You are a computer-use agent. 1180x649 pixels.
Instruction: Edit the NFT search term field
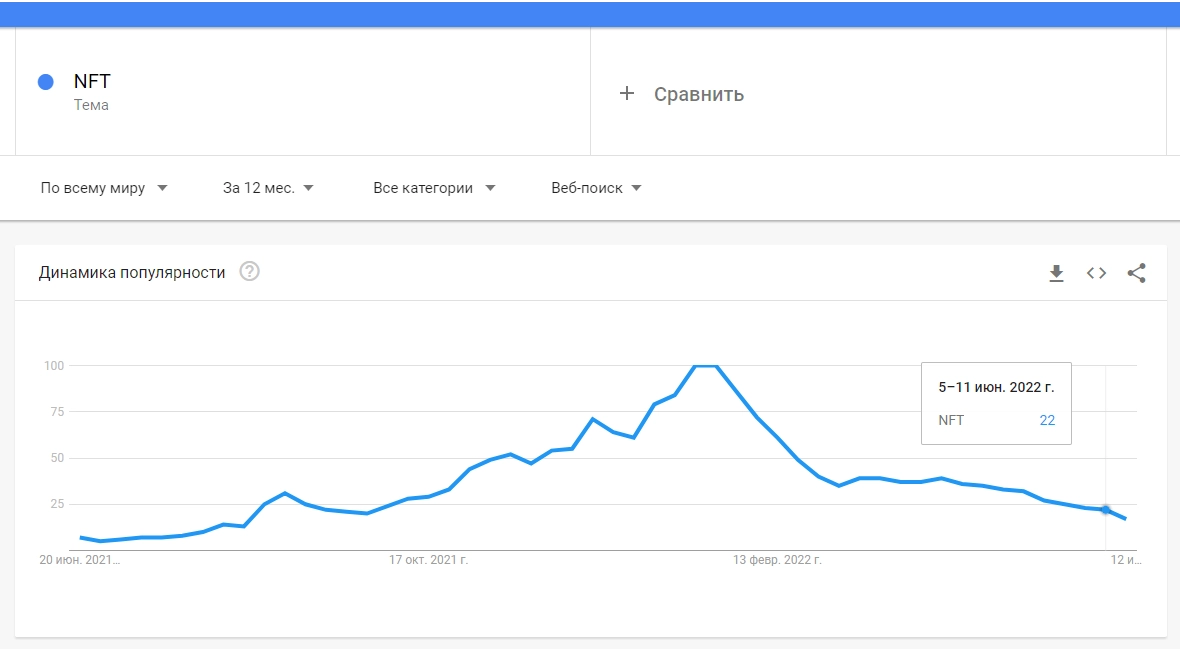point(303,92)
